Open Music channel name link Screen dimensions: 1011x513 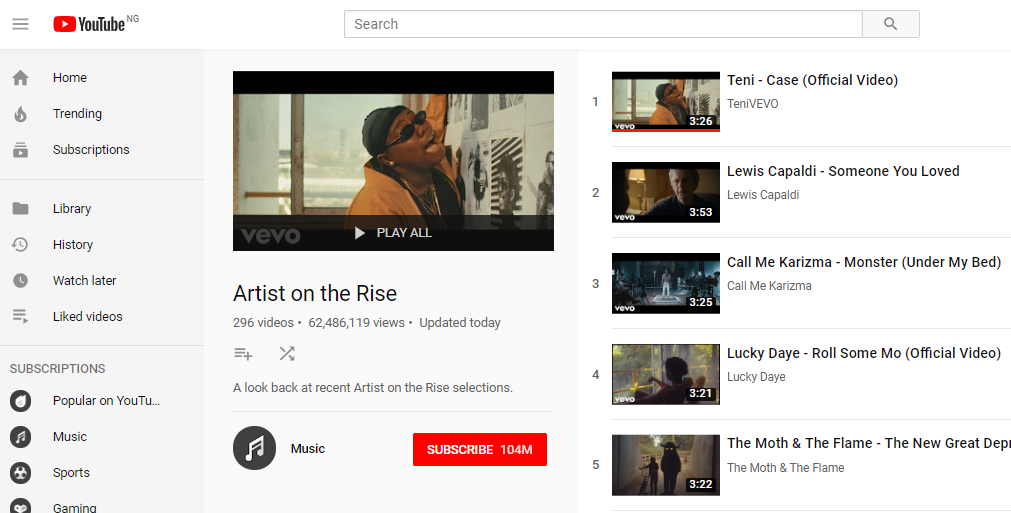tap(308, 449)
